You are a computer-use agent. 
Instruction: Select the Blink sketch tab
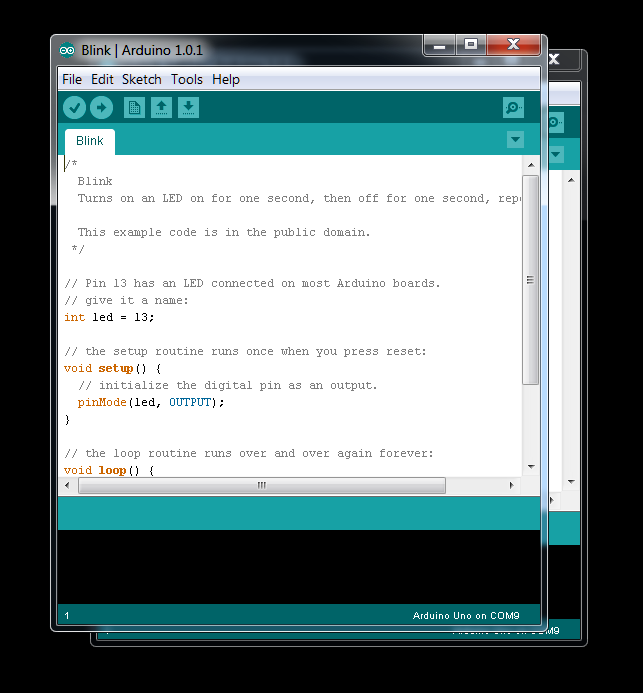point(90,141)
